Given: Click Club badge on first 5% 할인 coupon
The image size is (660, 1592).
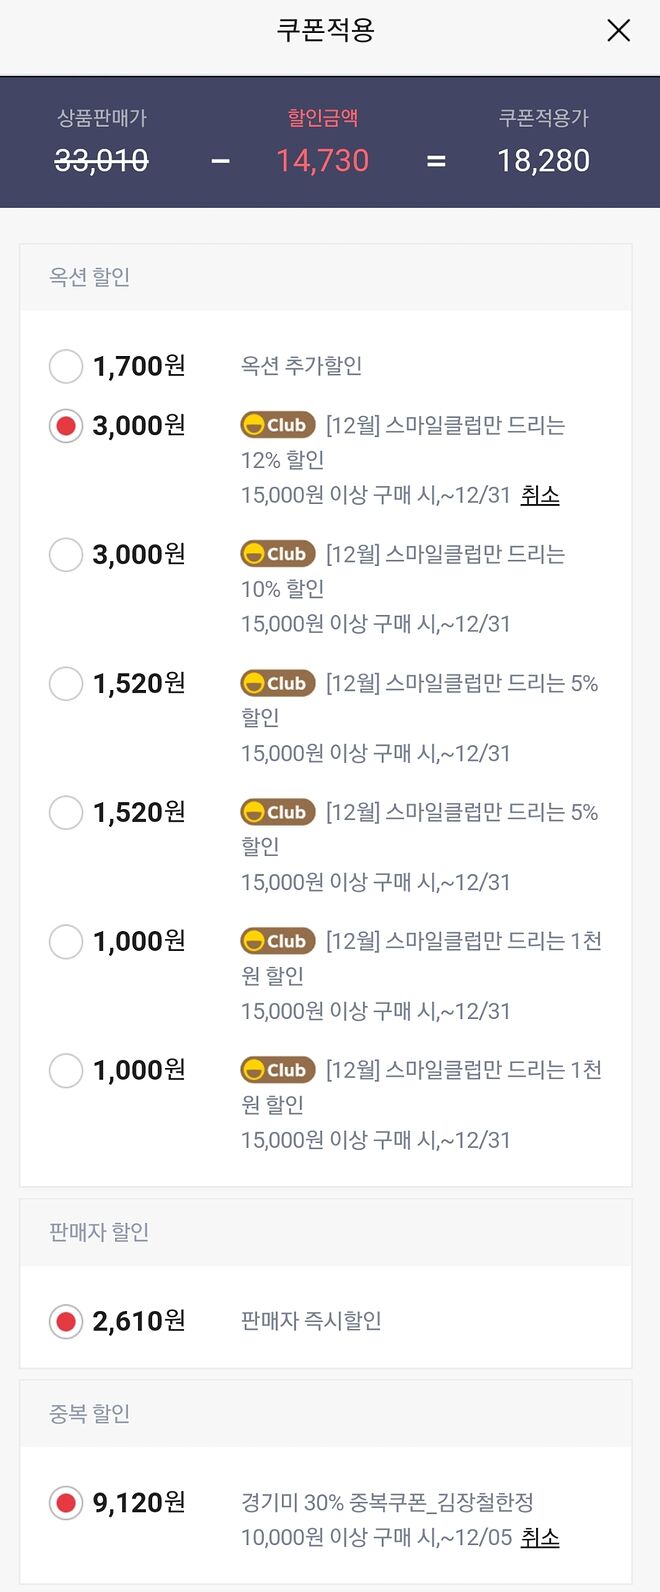Looking at the screenshot, I should [277, 683].
